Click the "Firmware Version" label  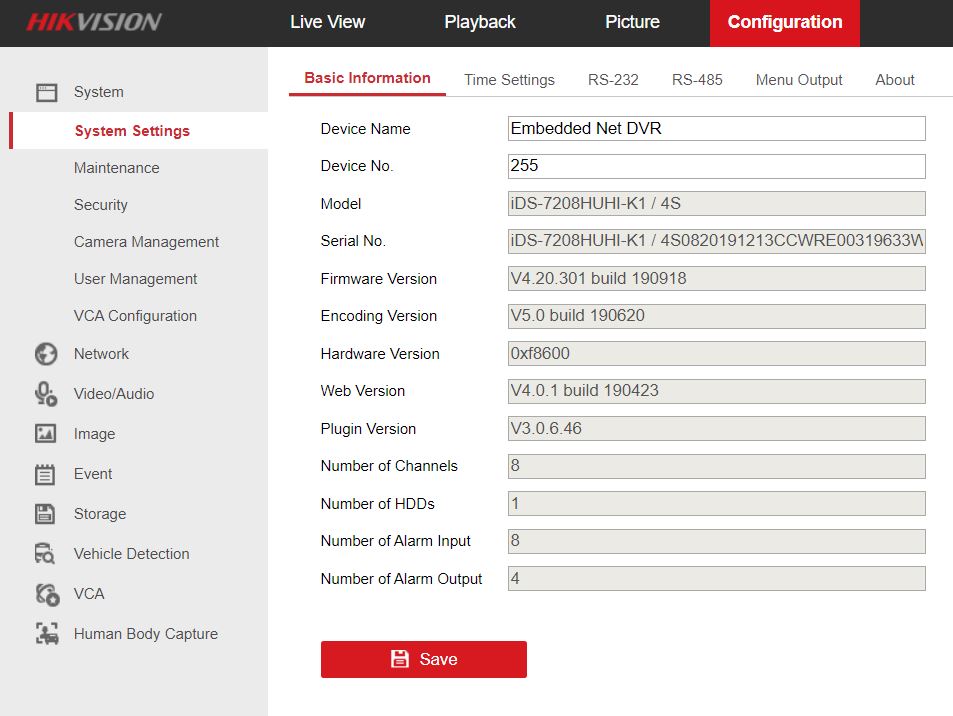(x=379, y=279)
